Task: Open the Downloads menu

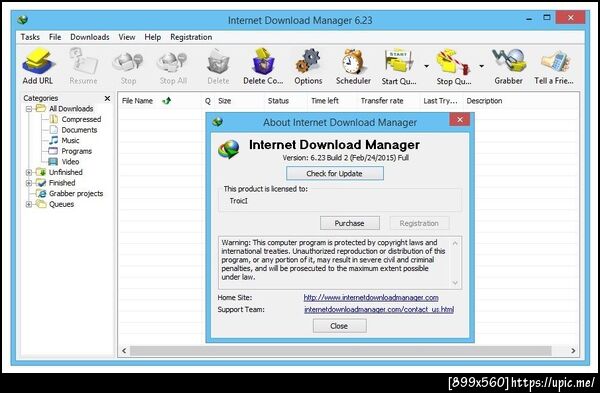Action: [90, 37]
